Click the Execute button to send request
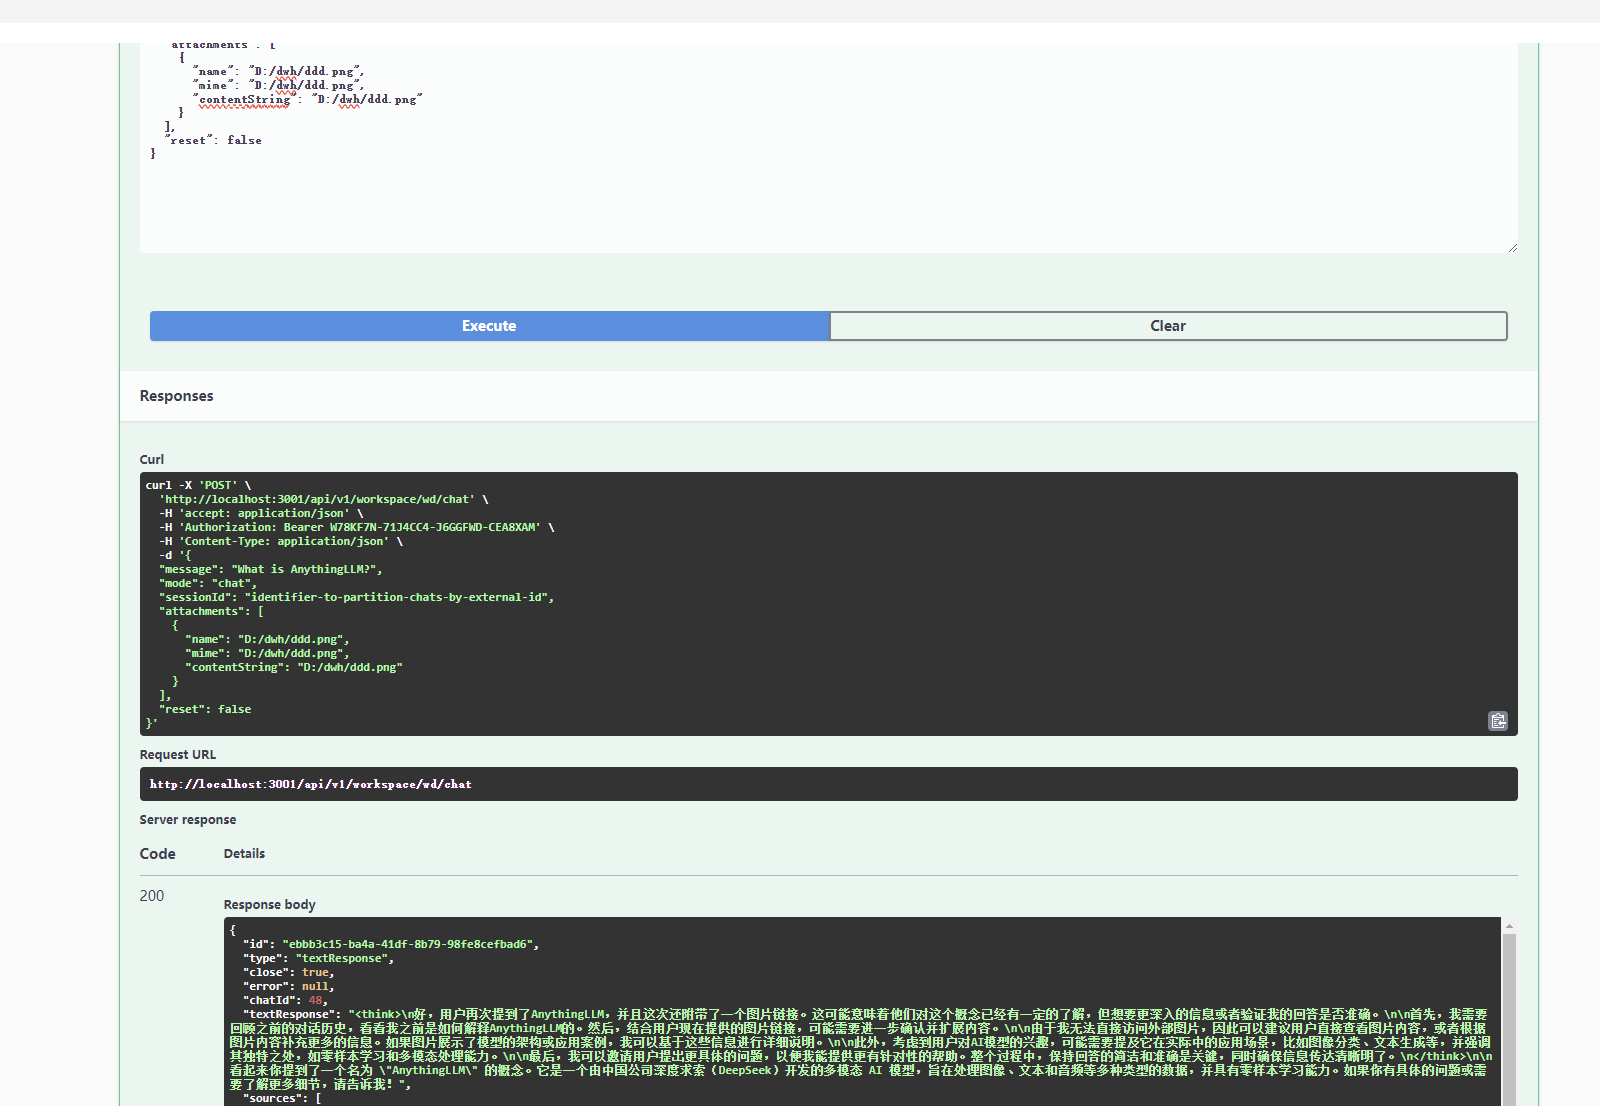The width and height of the screenshot is (1600, 1106). pyautogui.click(x=488, y=325)
